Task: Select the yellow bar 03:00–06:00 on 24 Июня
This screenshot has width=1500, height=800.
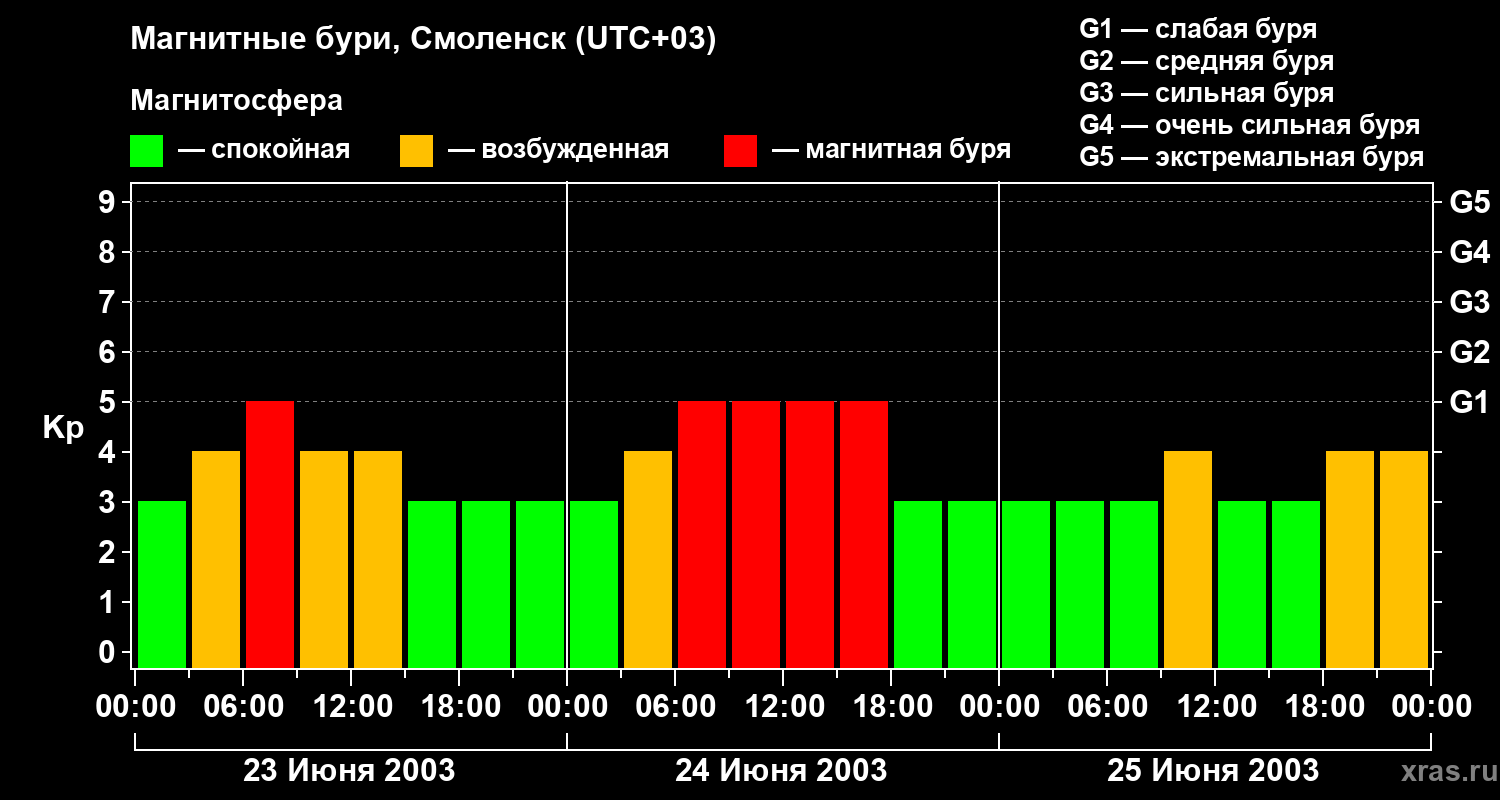Action: 648,559
